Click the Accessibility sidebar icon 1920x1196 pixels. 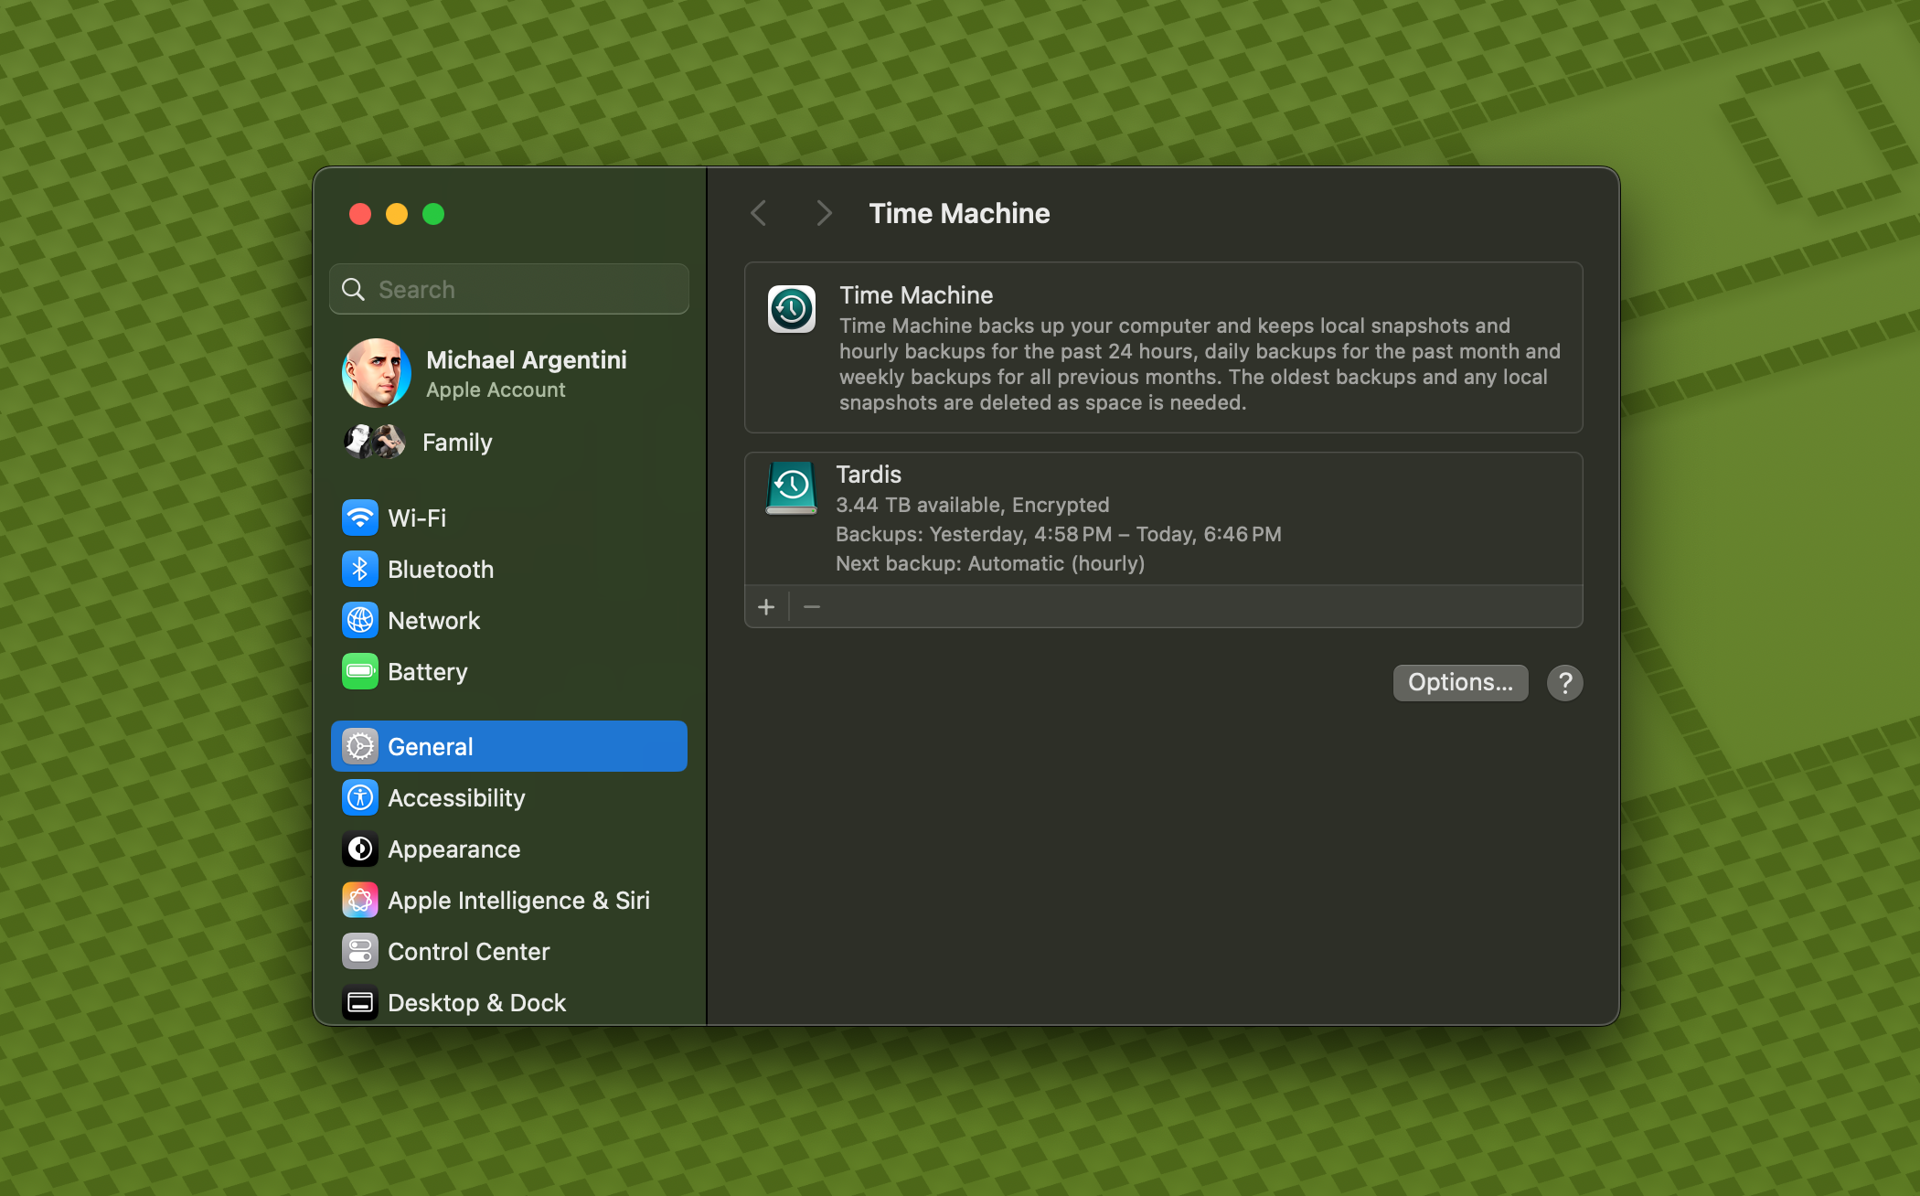[x=360, y=797]
